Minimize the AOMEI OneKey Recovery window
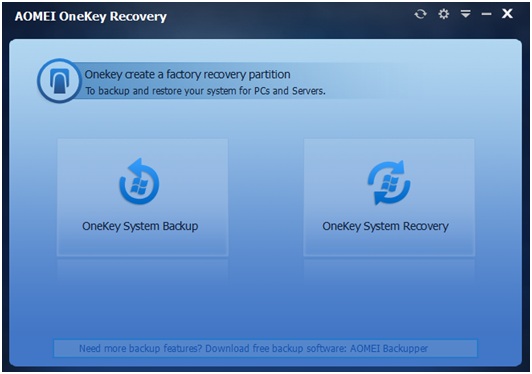The image size is (532, 374). tap(486, 14)
